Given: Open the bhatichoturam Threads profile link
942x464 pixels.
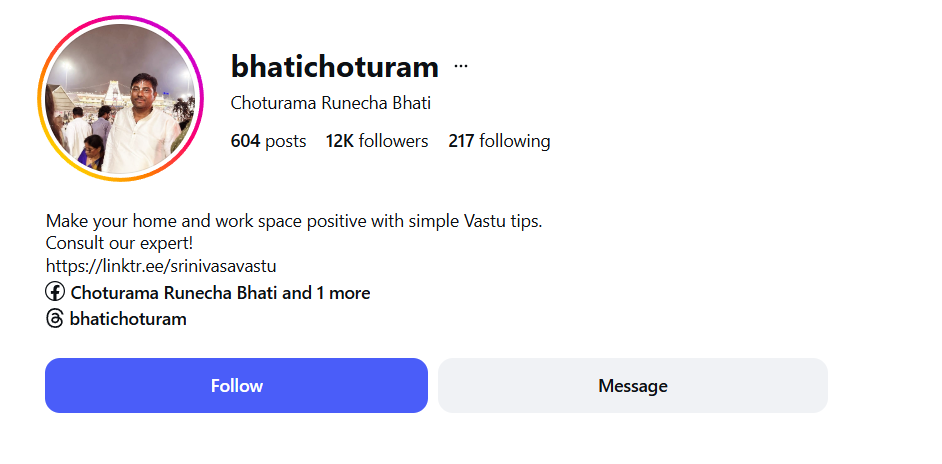Looking at the screenshot, I should point(128,319).
